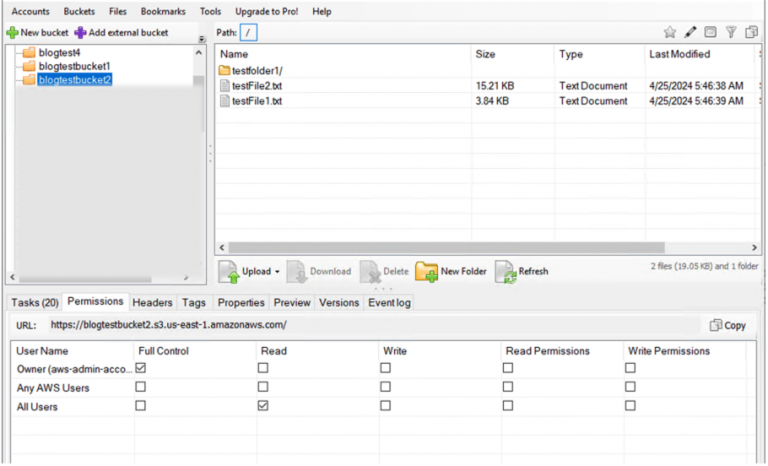The width and height of the screenshot is (768, 466).
Task: Click the Path input field
Action: click(249, 33)
